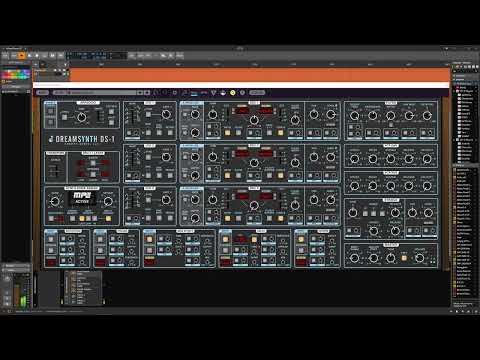Click the vertical slider in the panel left of red displays

[56, 171]
